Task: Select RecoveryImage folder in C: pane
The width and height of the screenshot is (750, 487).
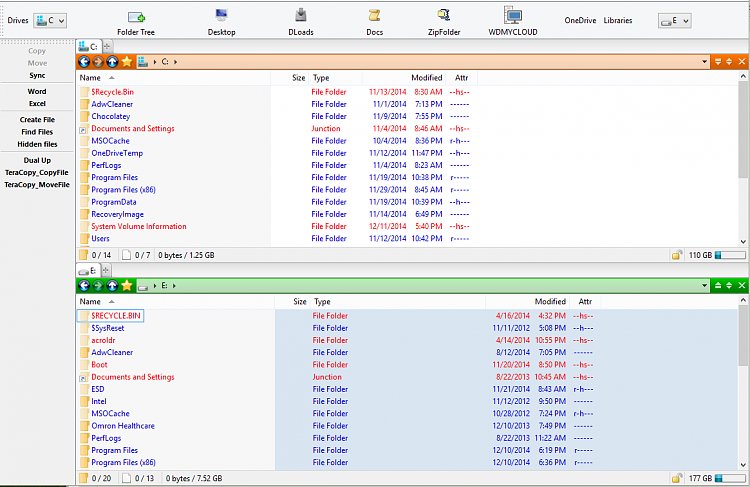Action: click(x=117, y=214)
